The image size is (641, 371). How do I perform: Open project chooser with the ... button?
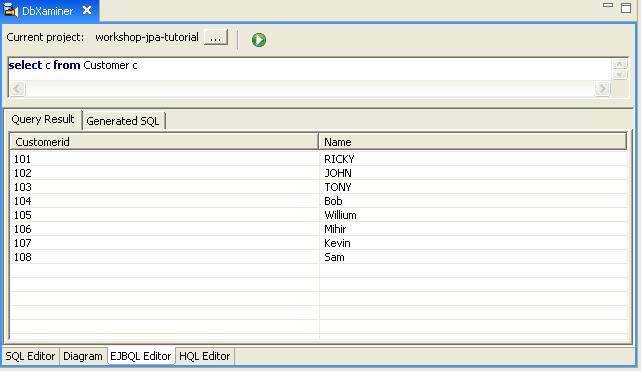pos(216,38)
